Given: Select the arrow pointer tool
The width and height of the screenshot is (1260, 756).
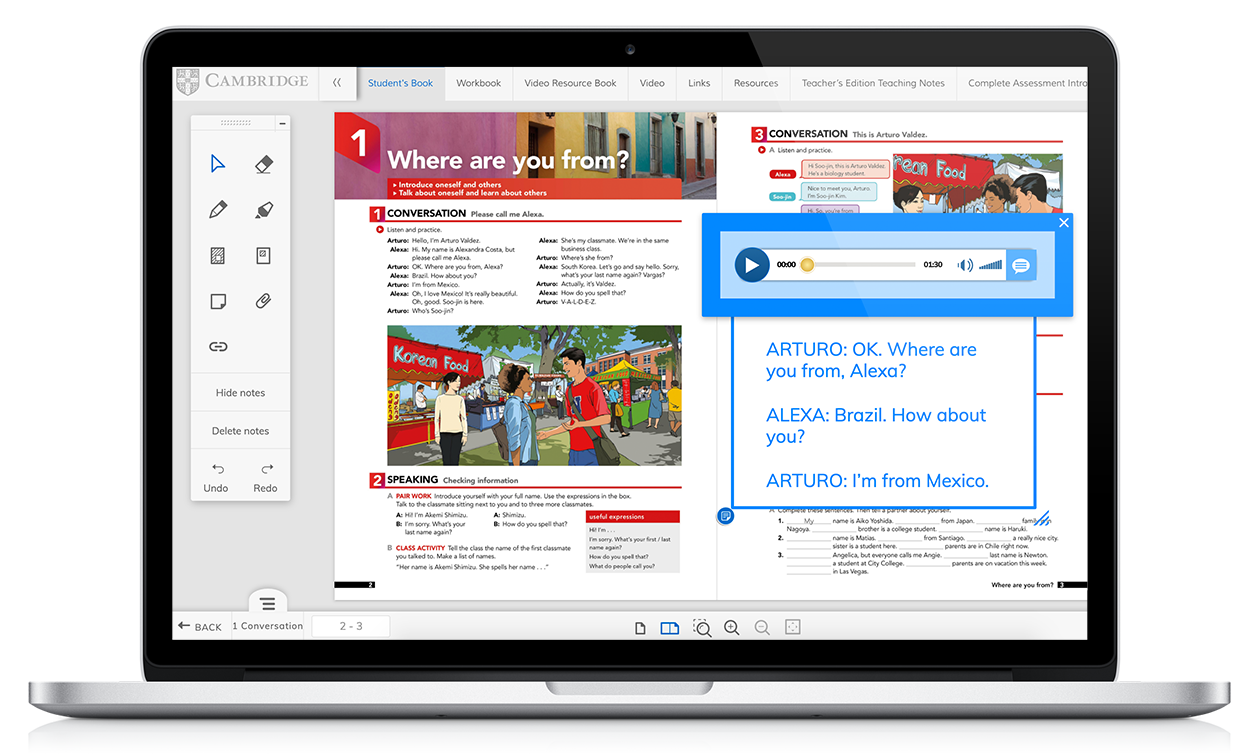Looking at the screenshot, I should pos(218,164).
